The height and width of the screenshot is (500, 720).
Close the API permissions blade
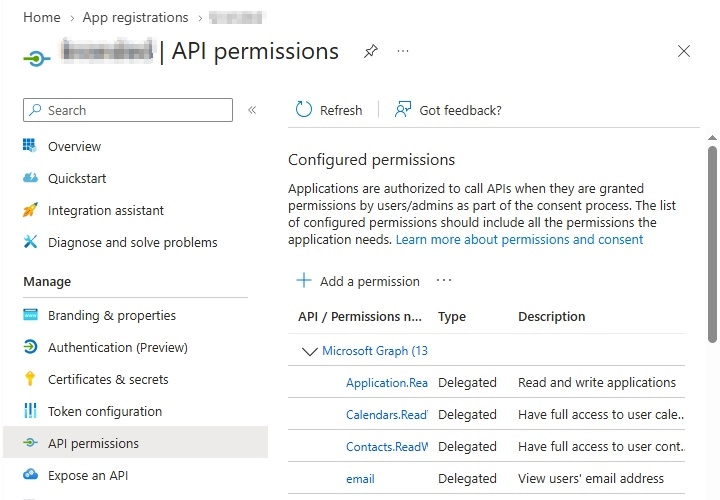coord(684,51)
